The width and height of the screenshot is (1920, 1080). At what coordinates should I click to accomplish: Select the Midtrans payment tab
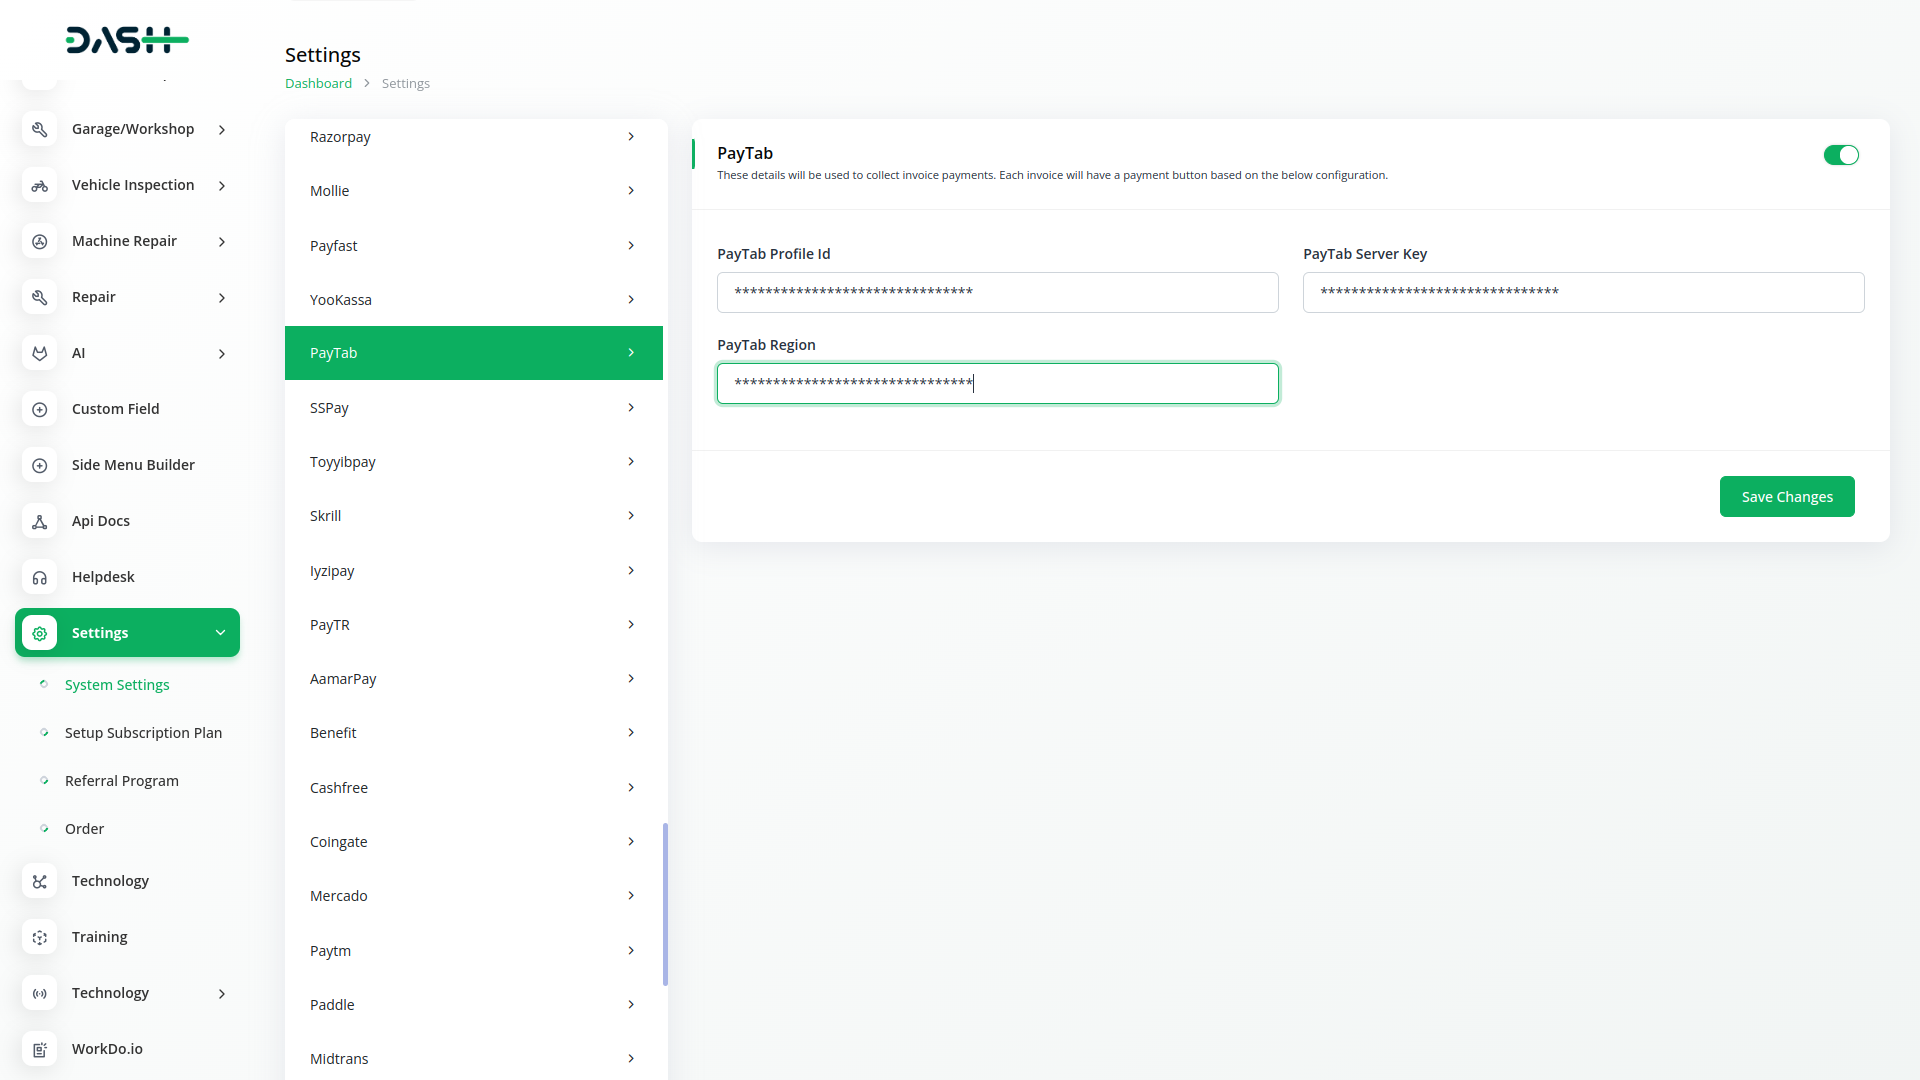pyautogui.click(x=474, y=1058)
